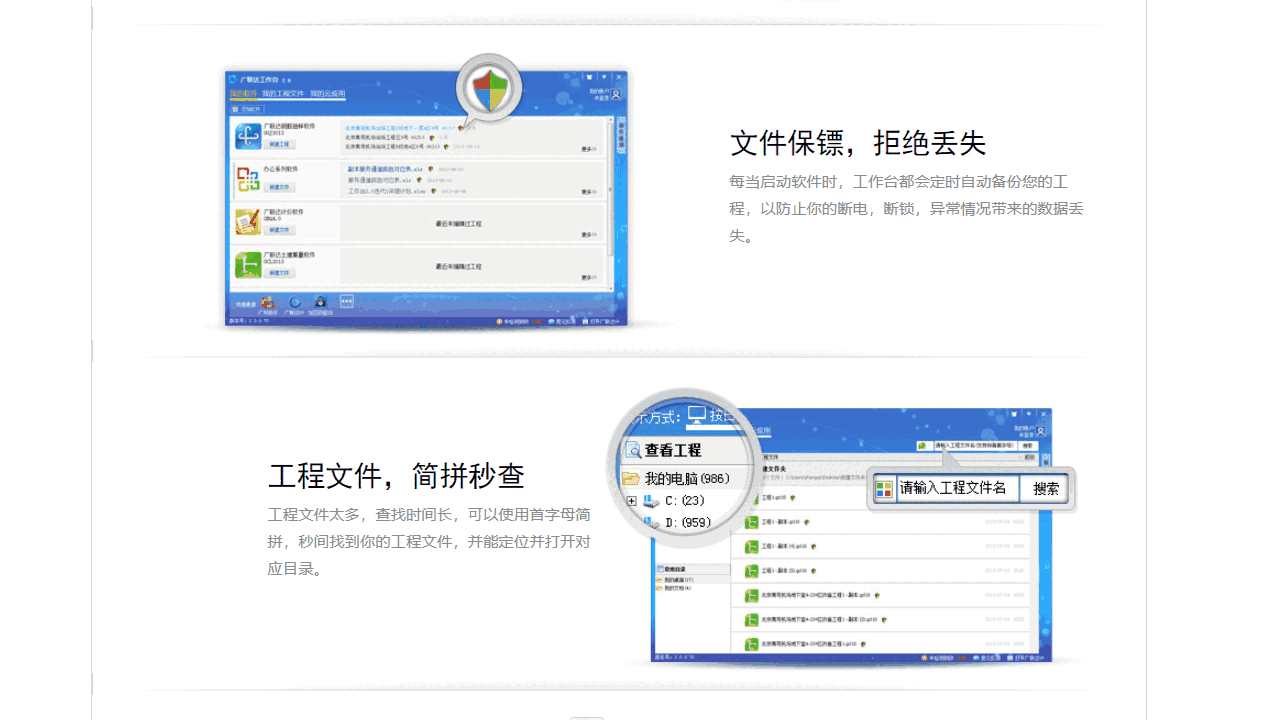Viewport: 1280px width, 720px height.
Task: Open the 查看工程 magnifier icon
Action: click(634, 451)
